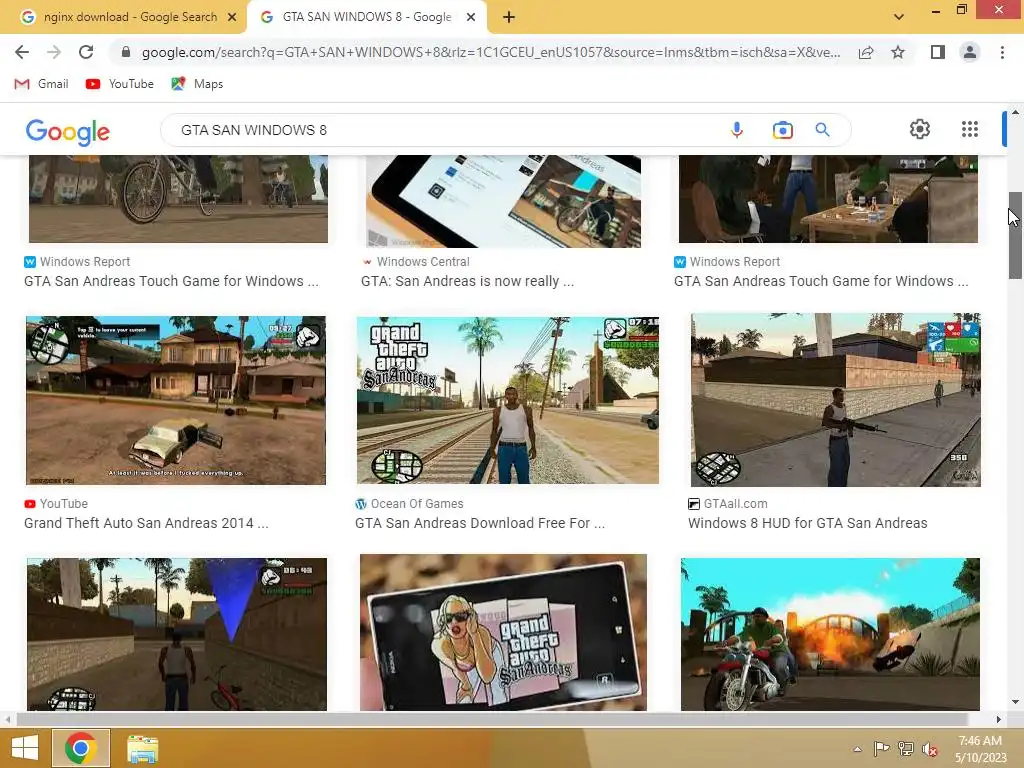
Task: Click 'GTA: San Andreas is now really ...' link
Action: [x=468, y=281]
